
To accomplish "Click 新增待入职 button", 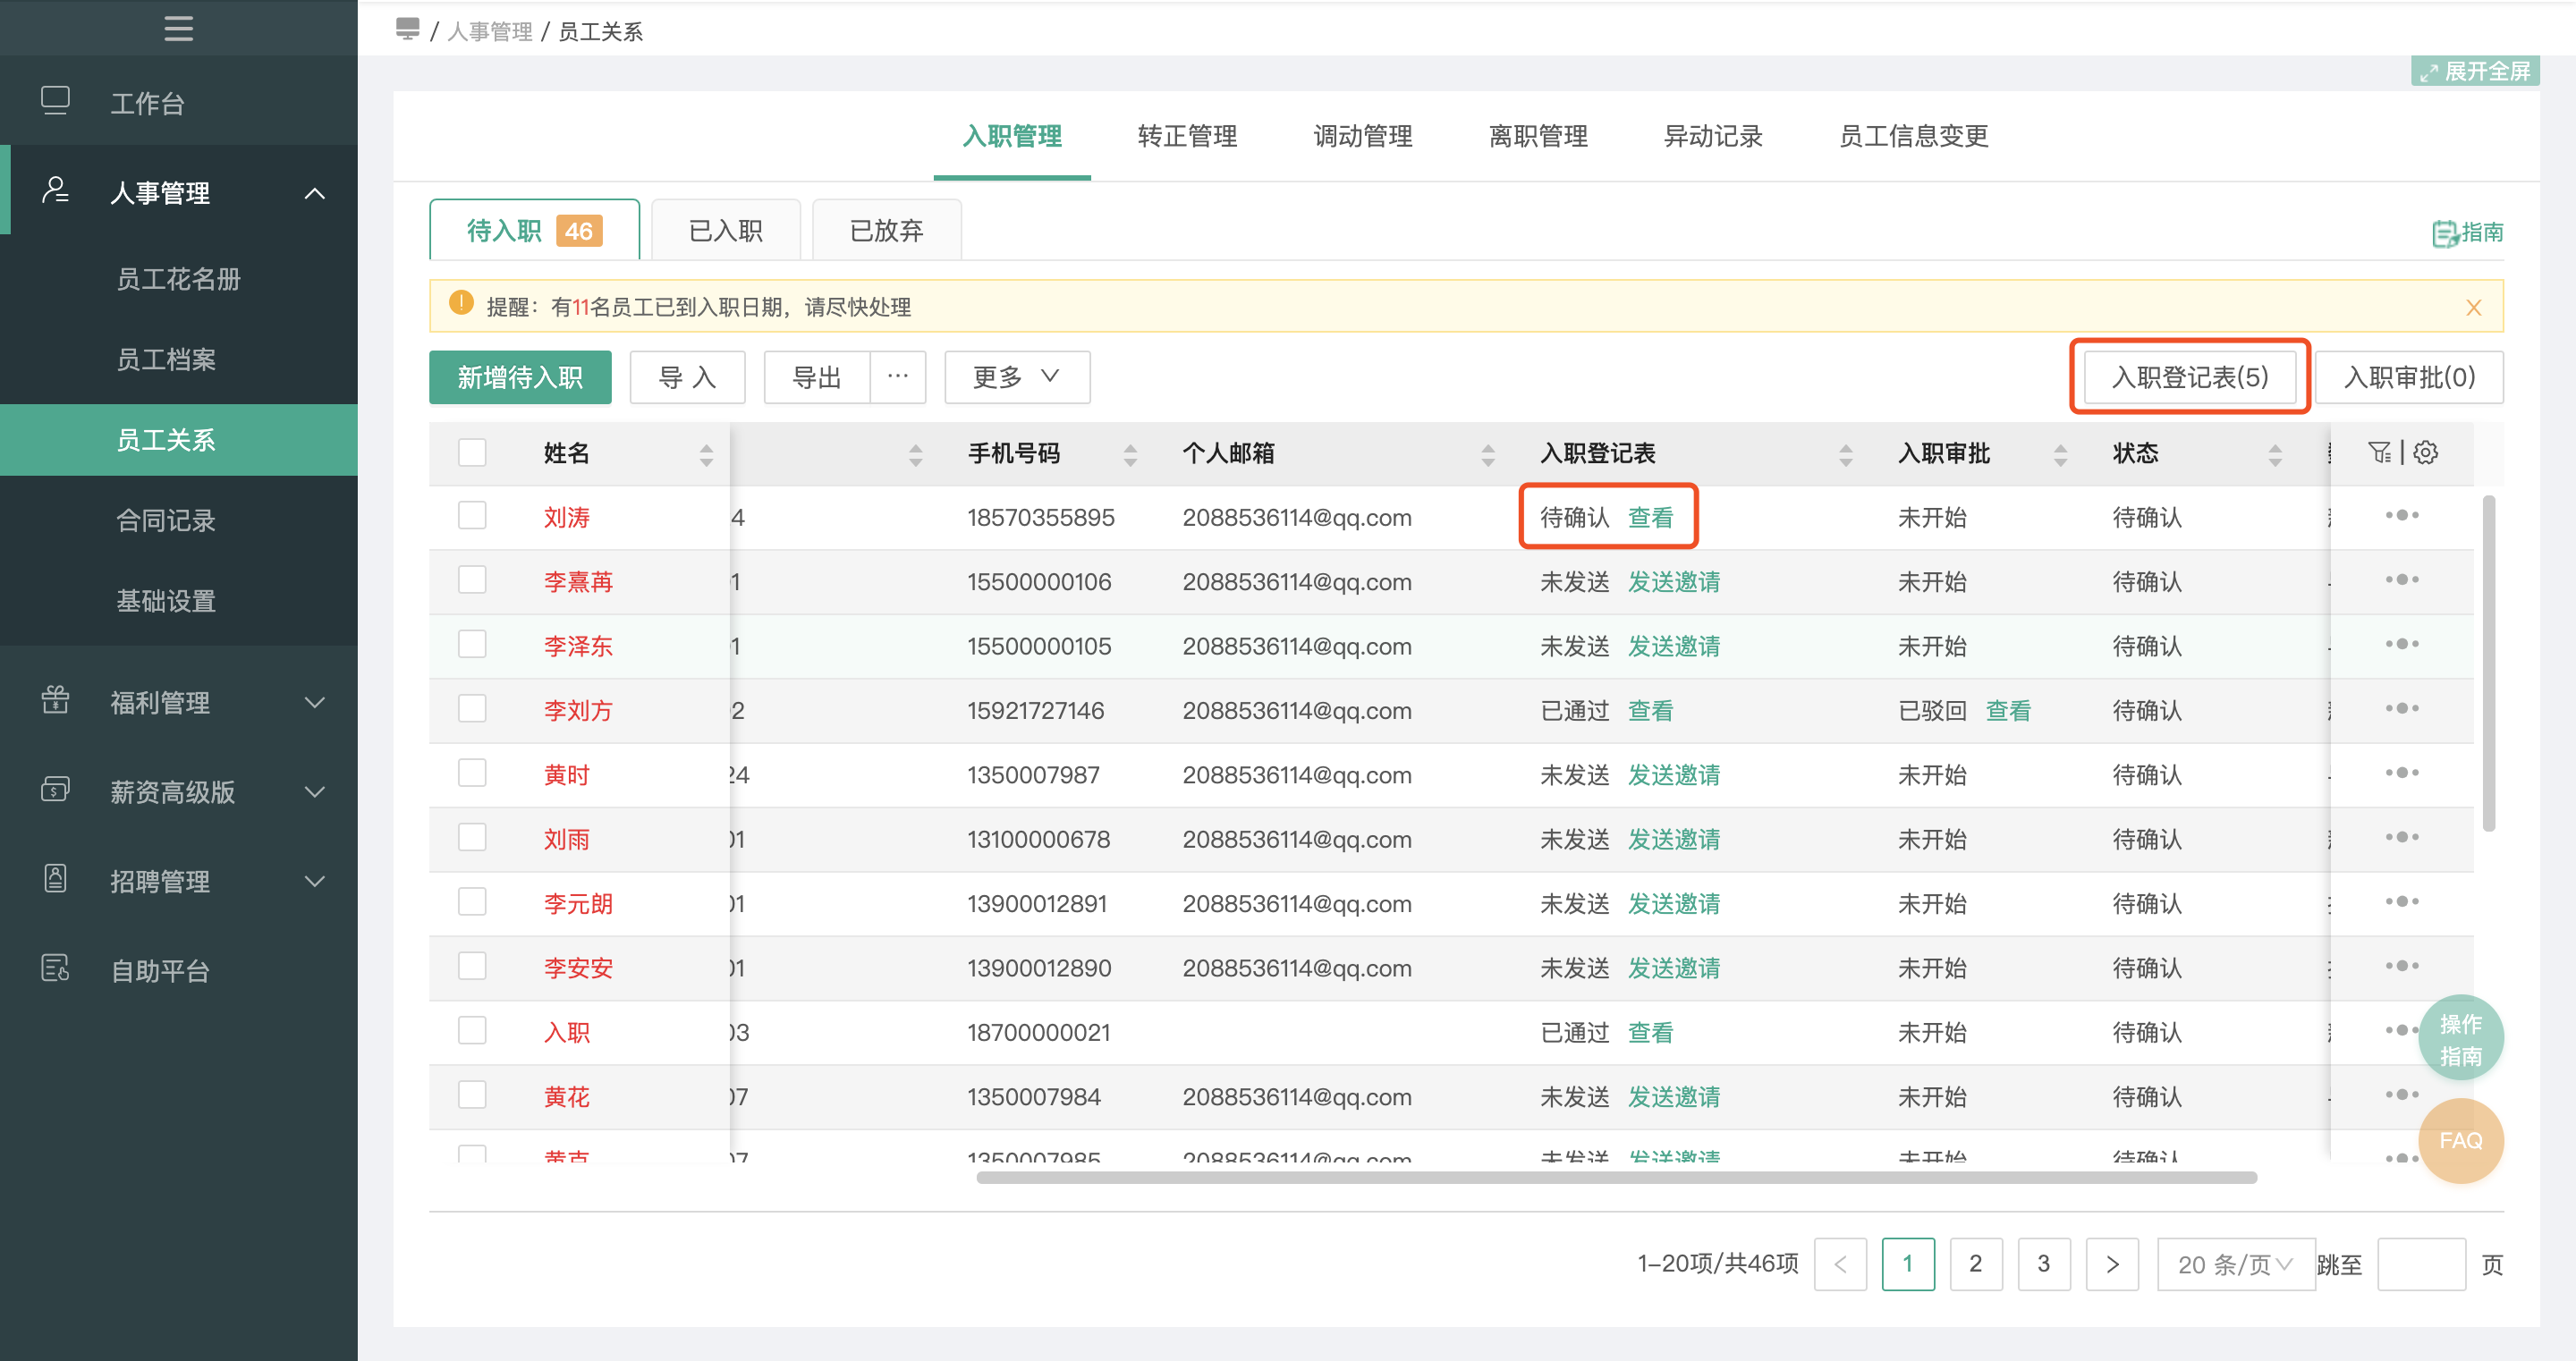I will point(520,377).
